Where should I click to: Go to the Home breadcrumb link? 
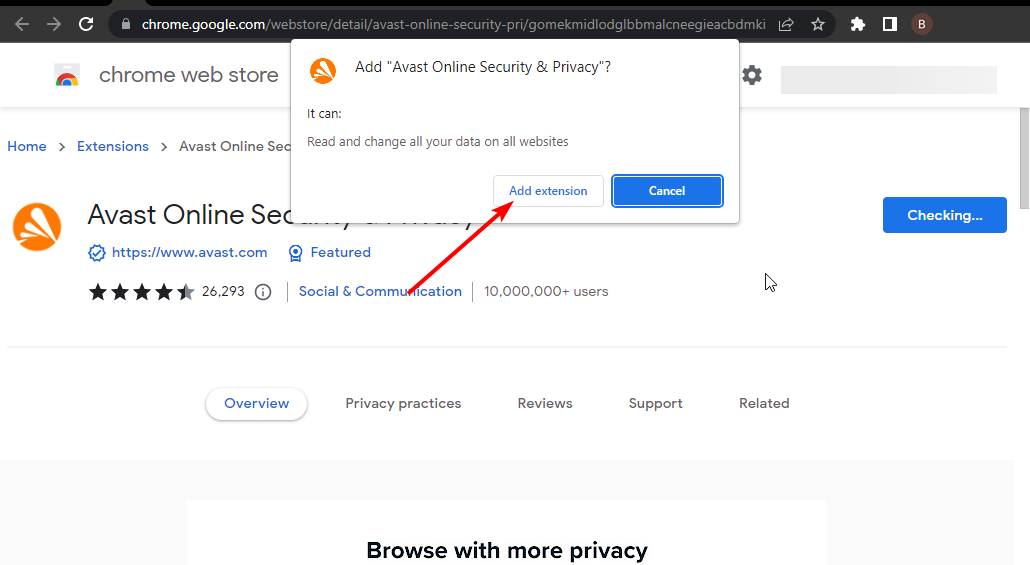(27, 146)
